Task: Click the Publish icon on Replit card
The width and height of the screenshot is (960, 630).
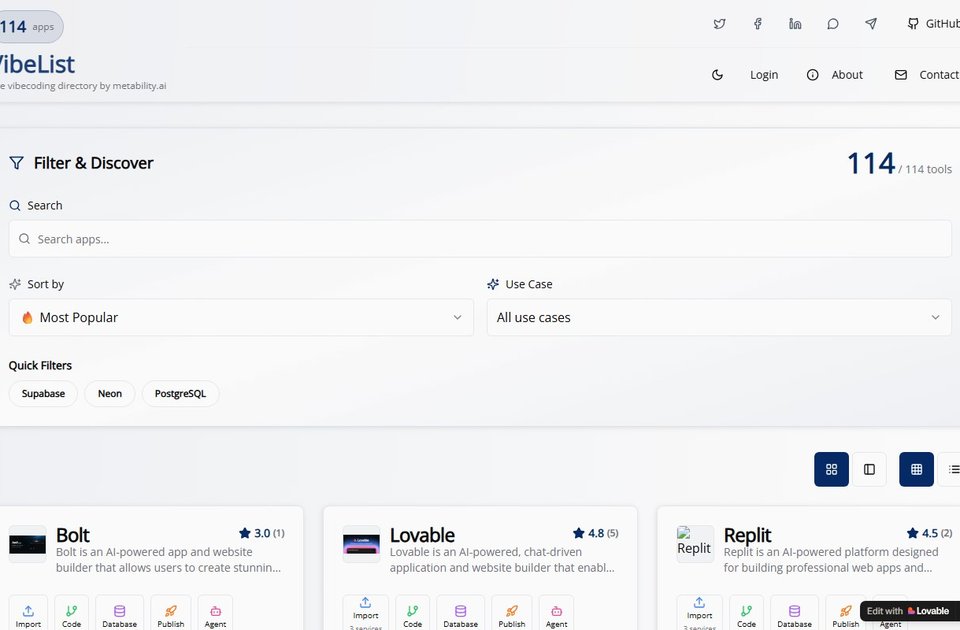Action: tap(846, 613)
